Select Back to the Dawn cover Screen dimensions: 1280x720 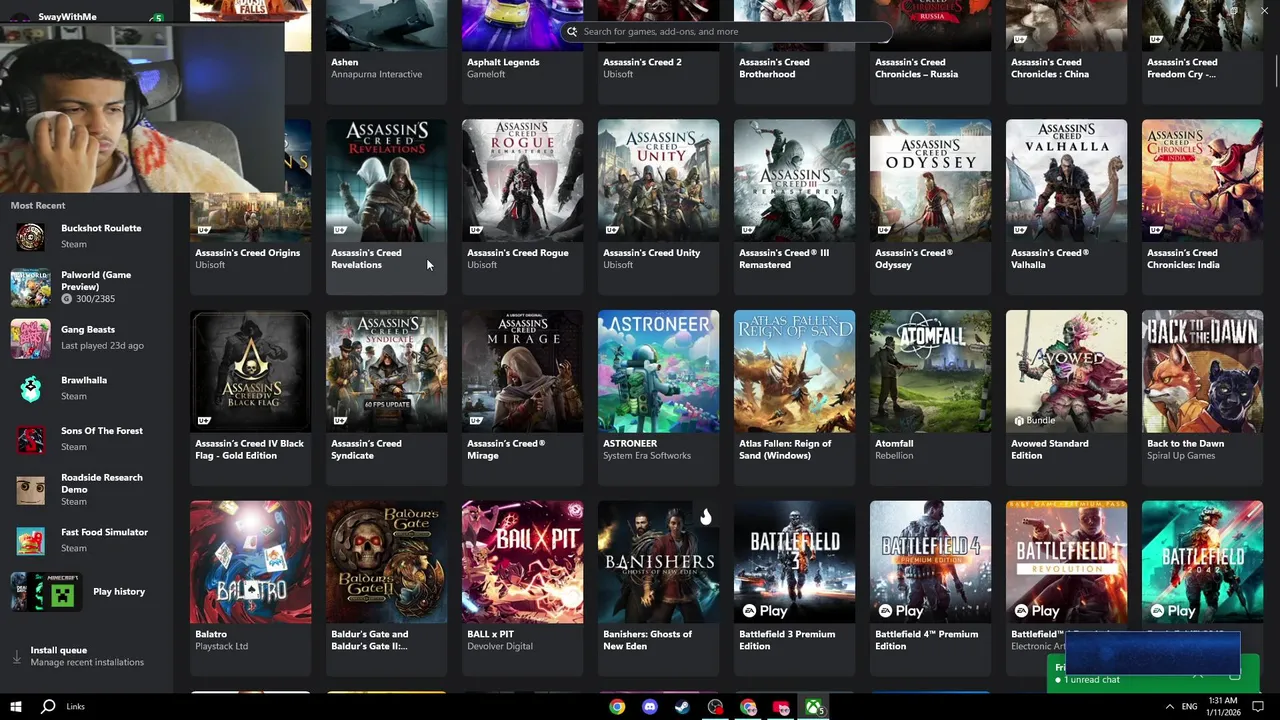coord(1202,371)
